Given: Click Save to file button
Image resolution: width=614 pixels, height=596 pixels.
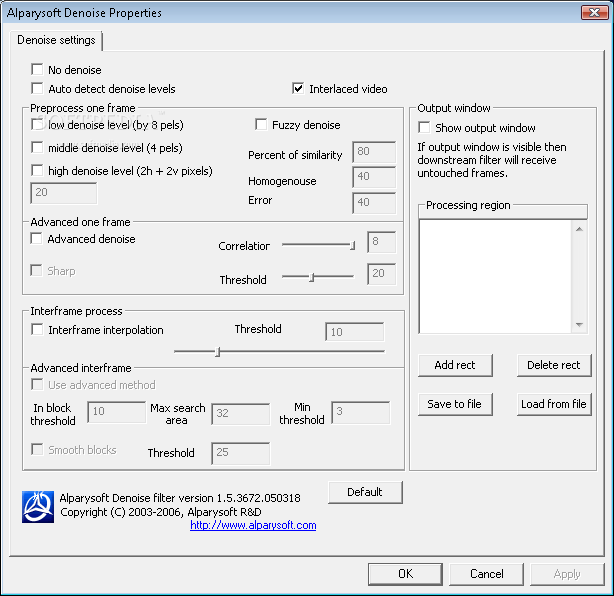Looking at the screenshot, I should [455, 404].
